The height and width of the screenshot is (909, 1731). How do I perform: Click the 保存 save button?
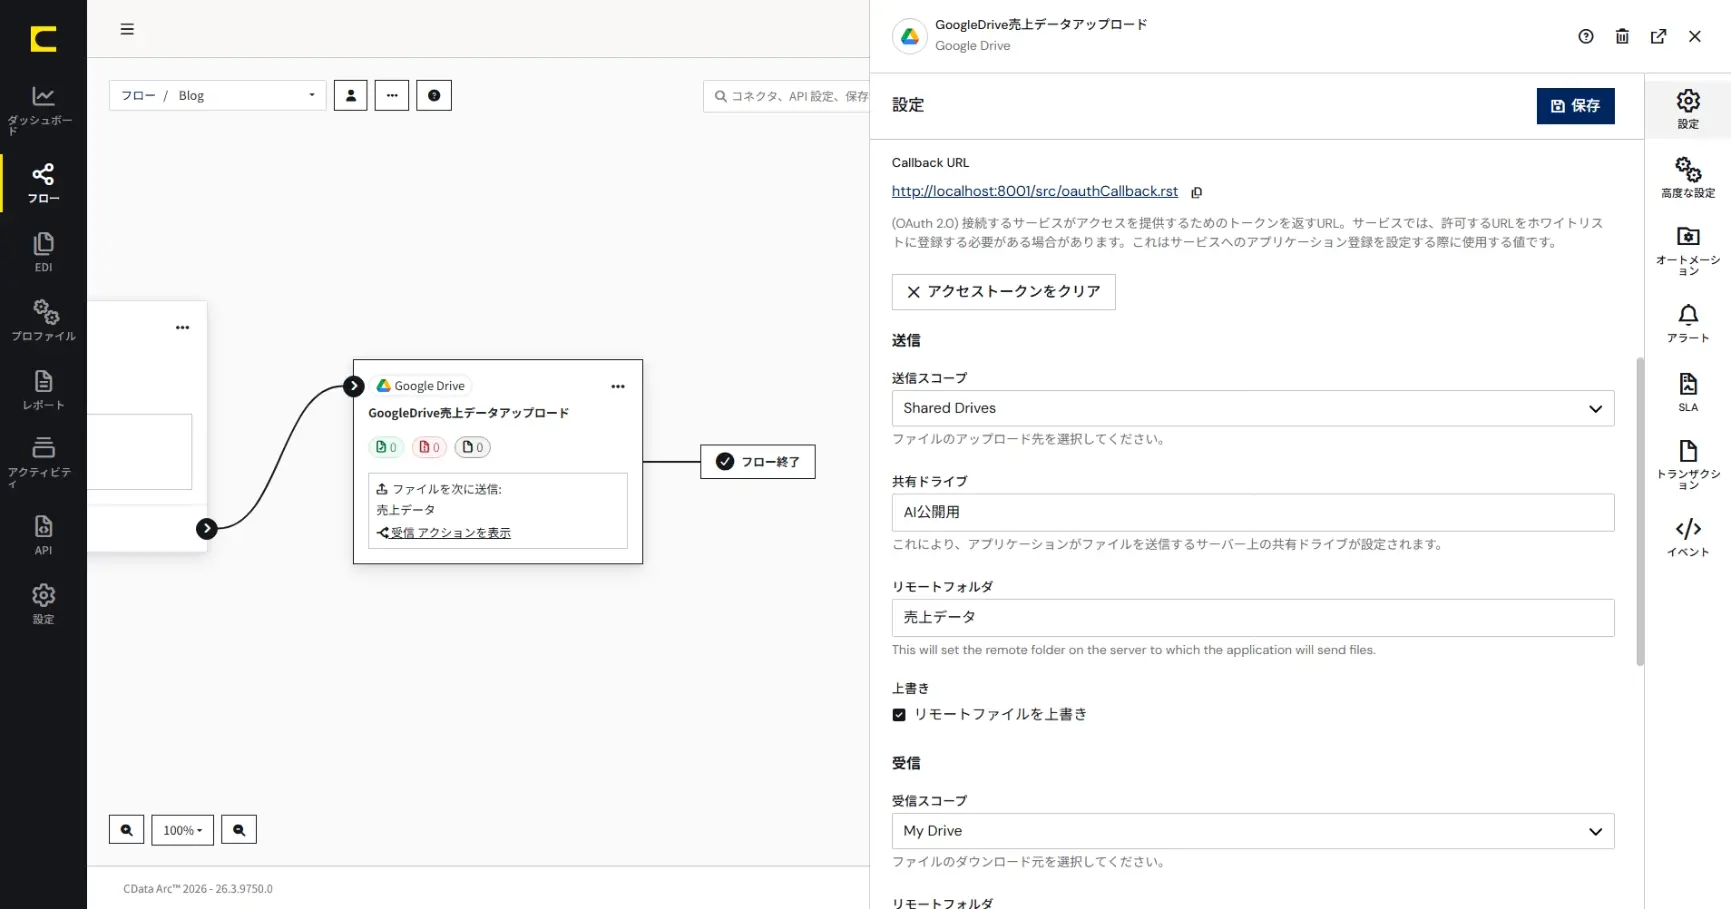click(x=1575, y=105)
